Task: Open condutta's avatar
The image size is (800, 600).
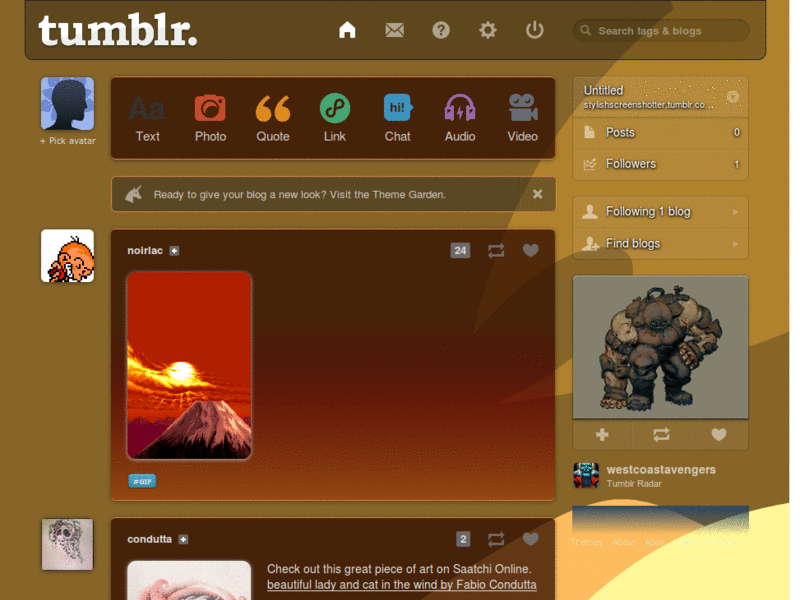Action: (67, 544)
